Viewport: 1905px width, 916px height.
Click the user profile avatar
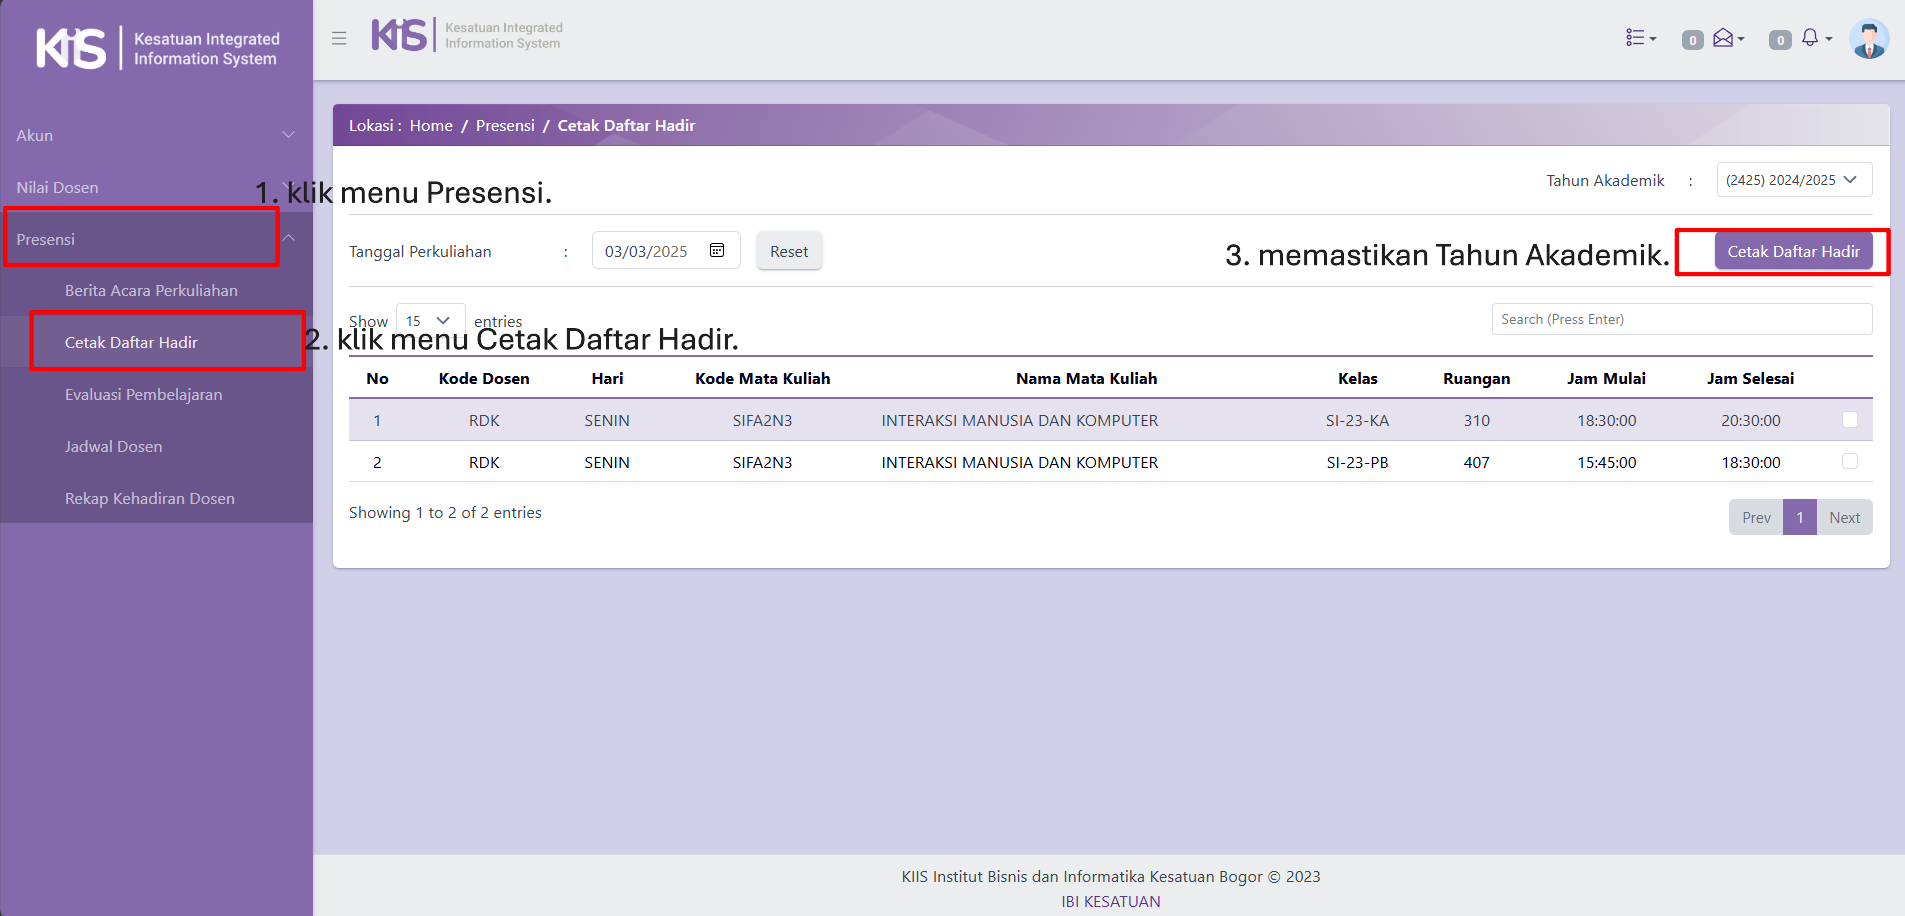pyautogui.click(x=1867, y=40)
